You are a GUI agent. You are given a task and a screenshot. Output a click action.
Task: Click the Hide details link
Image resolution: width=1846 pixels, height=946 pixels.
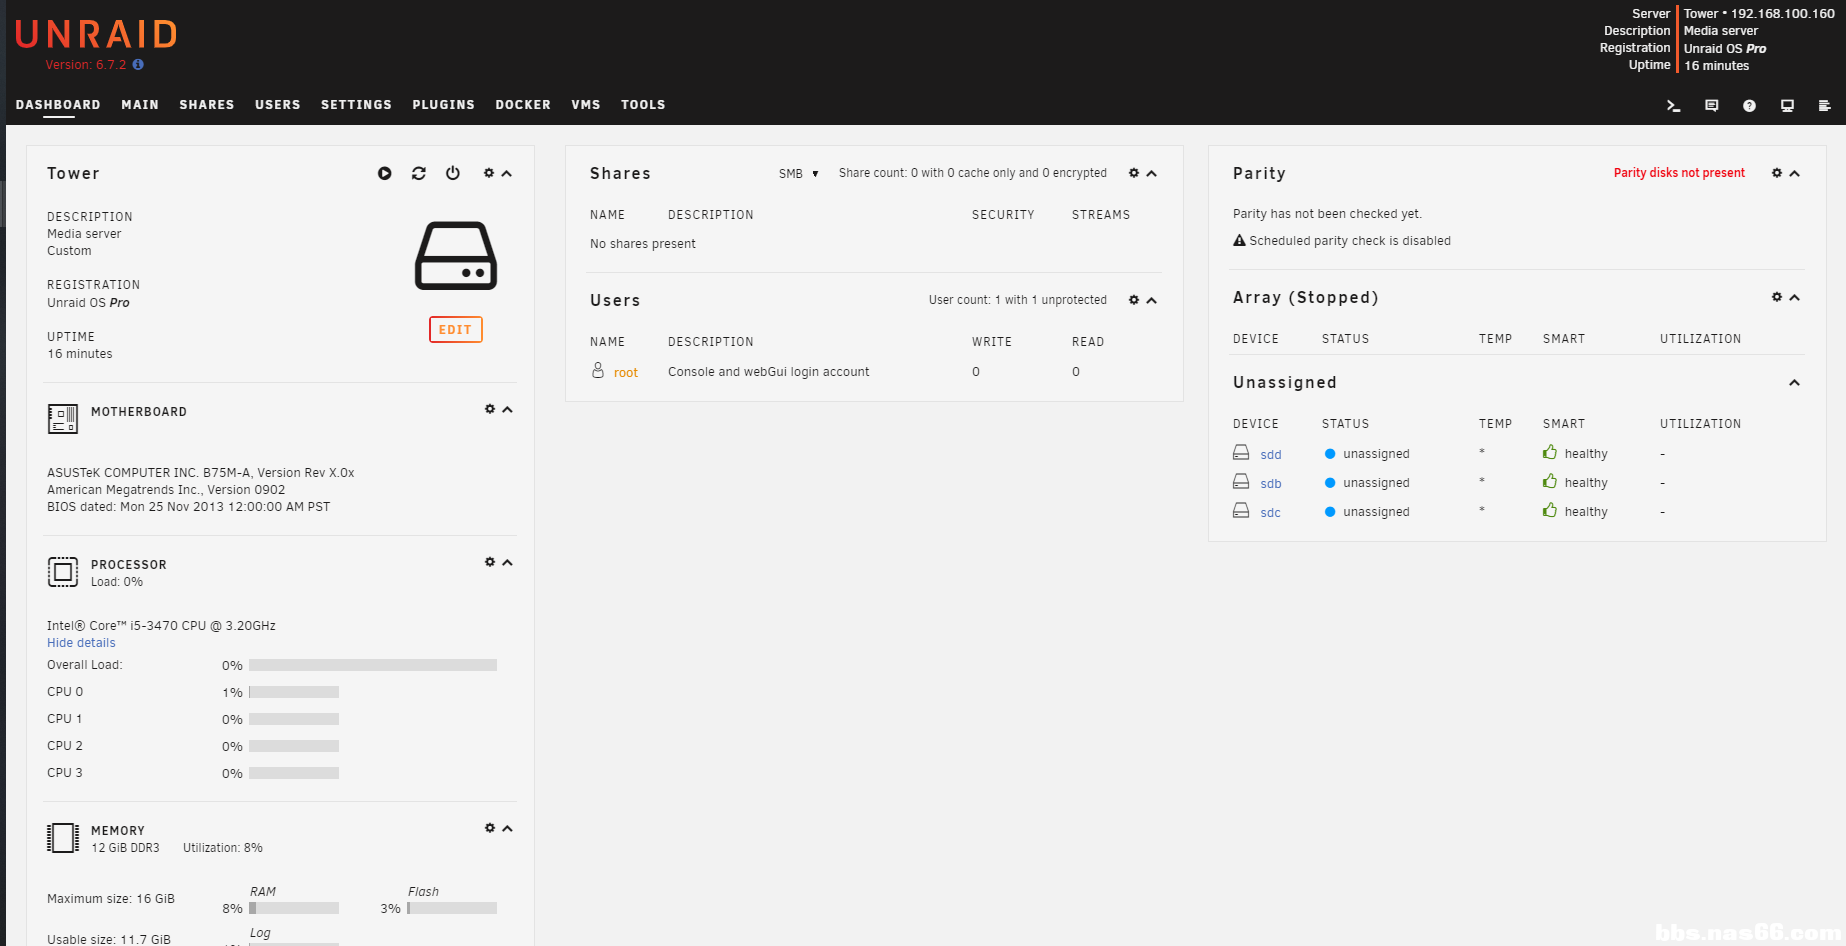(x=81, y=643)
